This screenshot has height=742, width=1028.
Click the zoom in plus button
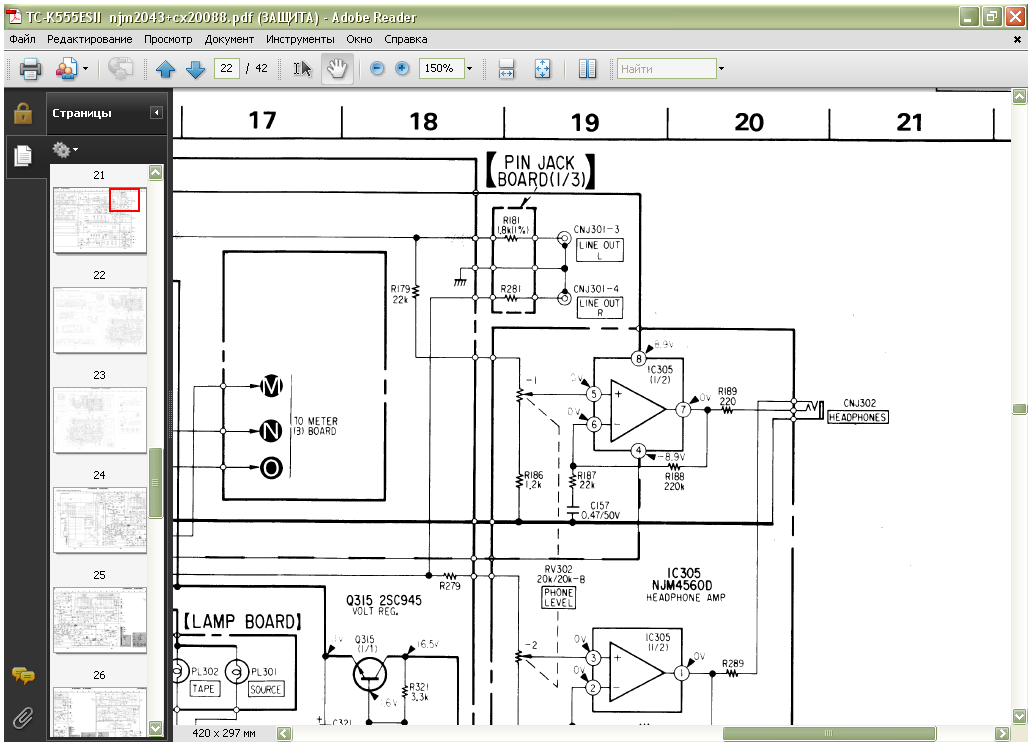coord(403,68)
